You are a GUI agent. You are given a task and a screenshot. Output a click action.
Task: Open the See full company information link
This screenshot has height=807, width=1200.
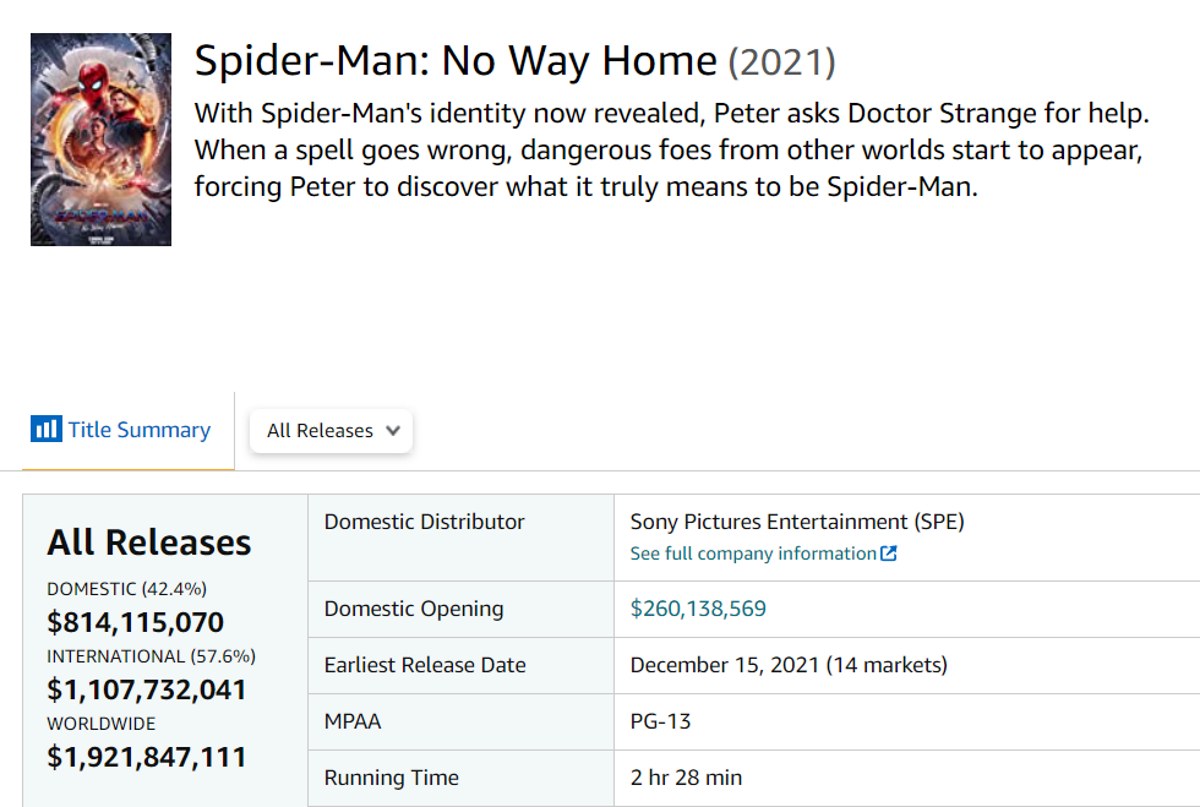click(755, 553)
